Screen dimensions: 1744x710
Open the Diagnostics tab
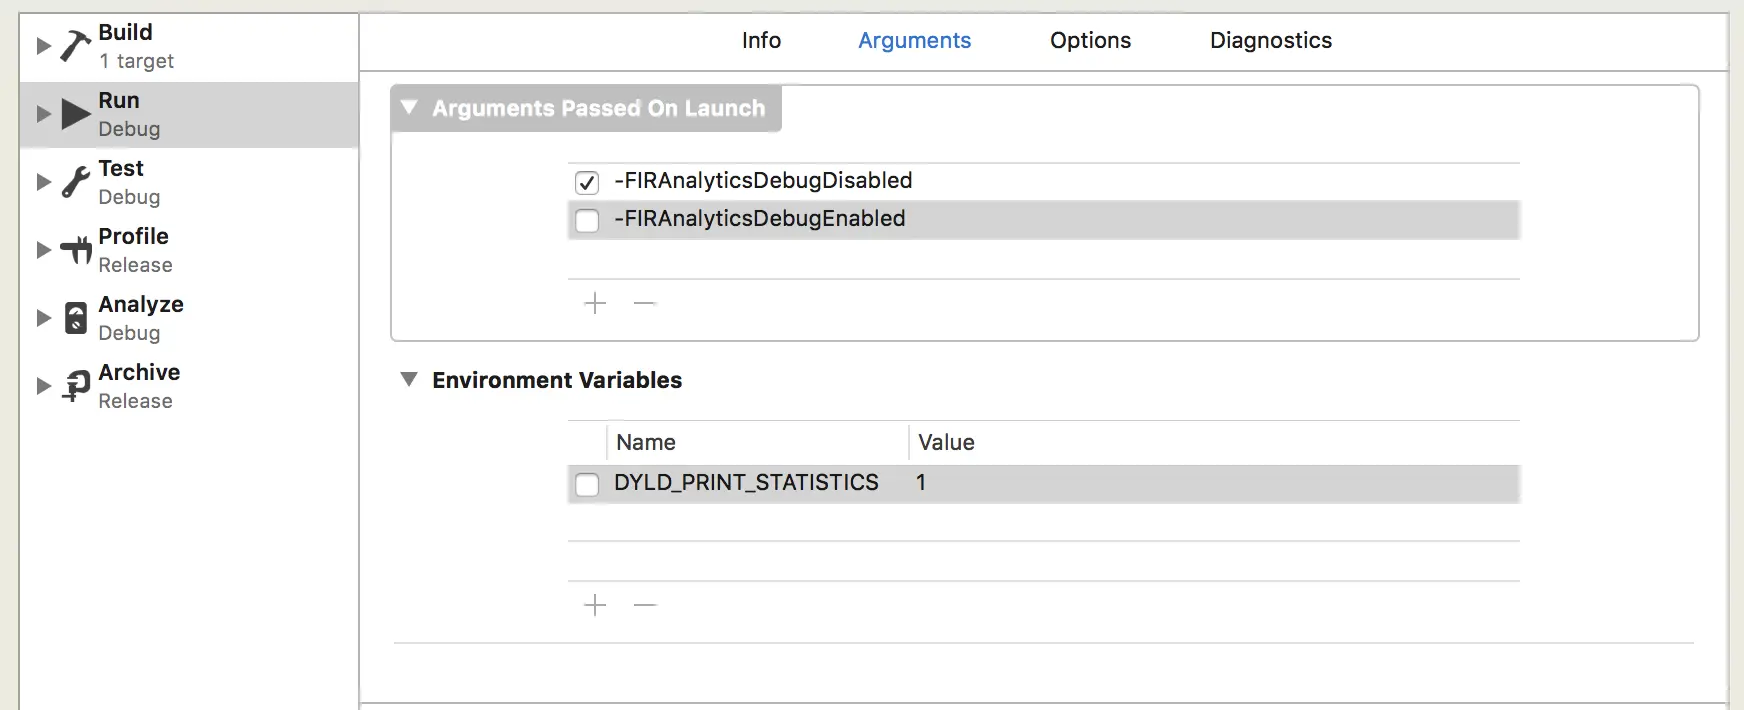coord(1270,40)
